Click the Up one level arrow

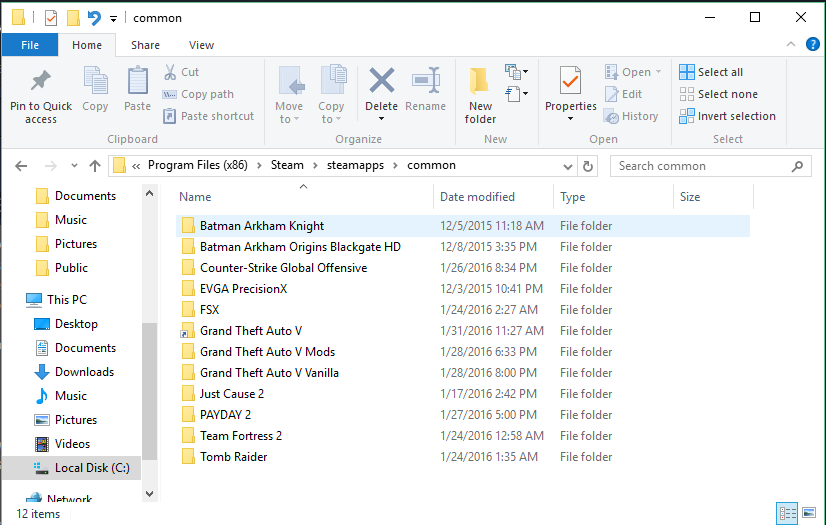[x=95, y=166]
